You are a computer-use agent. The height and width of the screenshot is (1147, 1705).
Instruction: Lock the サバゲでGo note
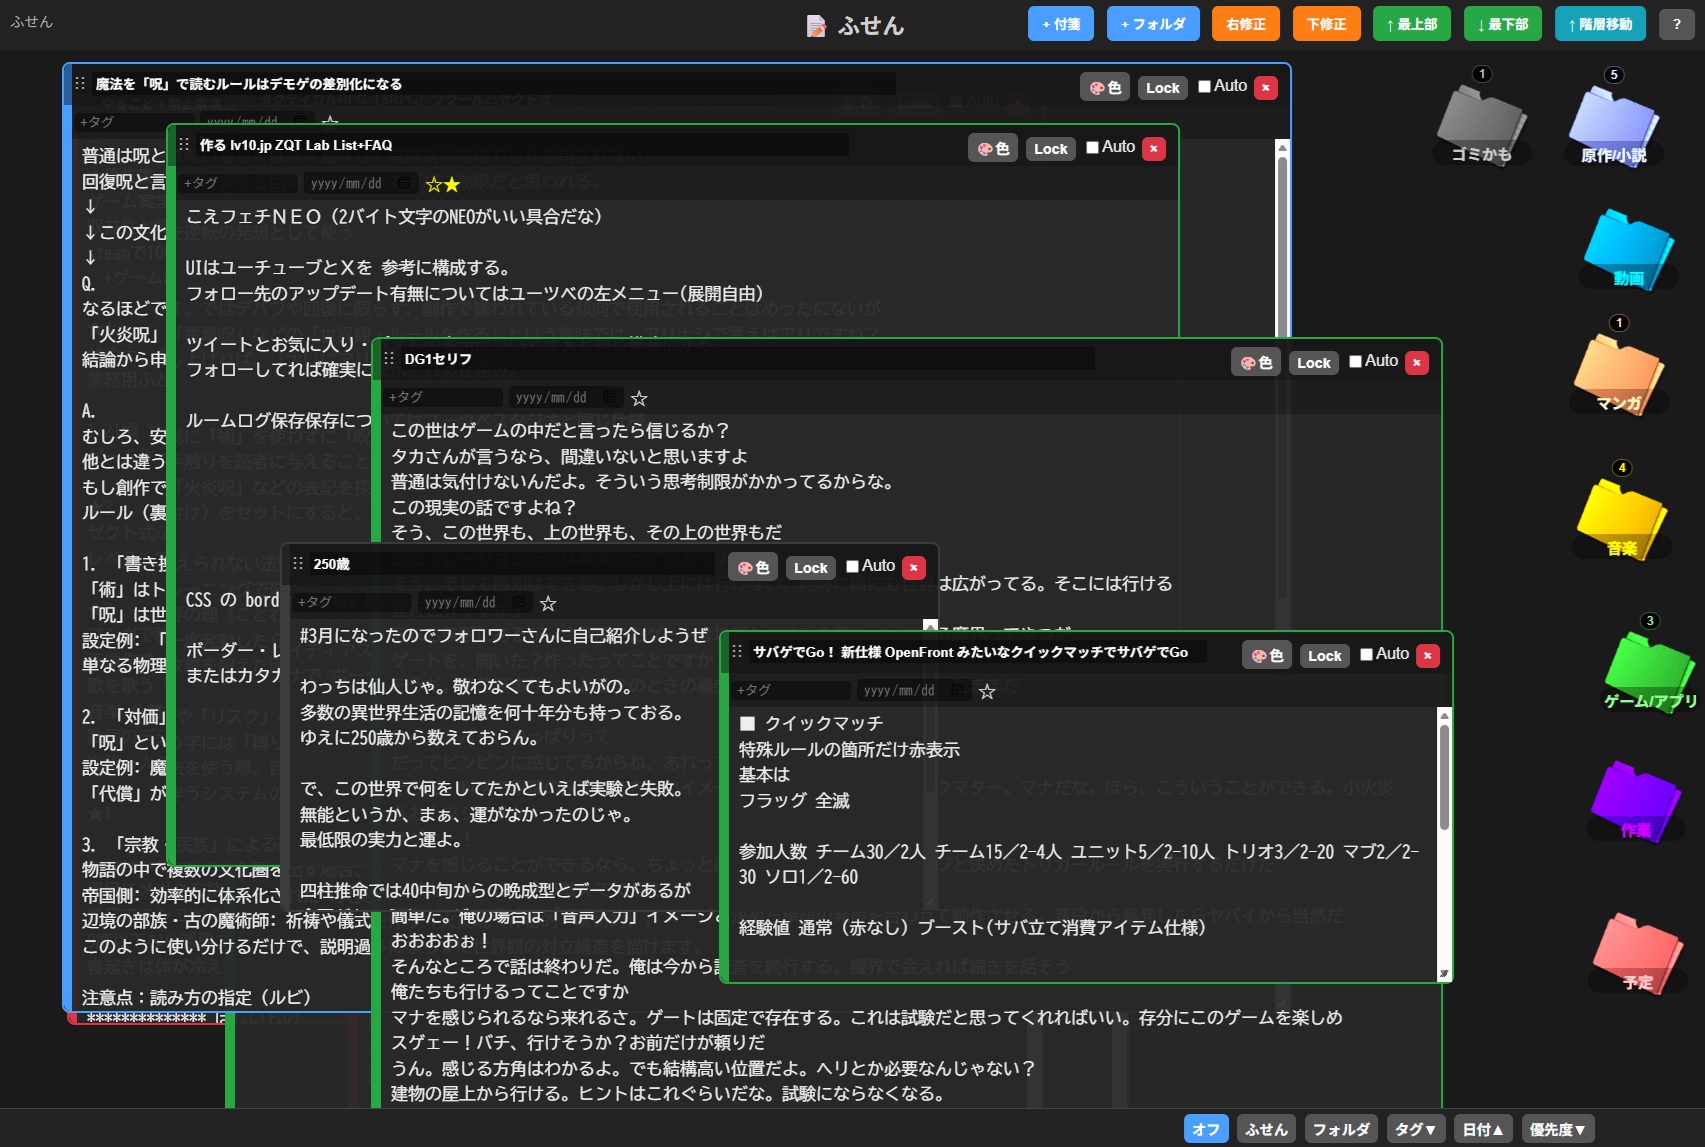(1324, 656)
